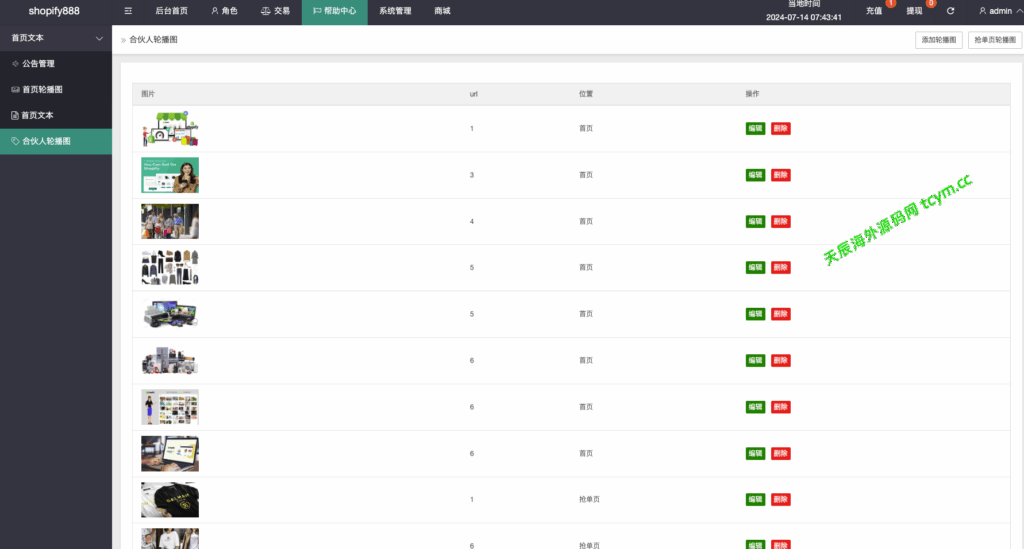Delete the product grid banner row
The width and height of the screenshot is (1024, 549).
pyautogui.click(x=780, y=407)
